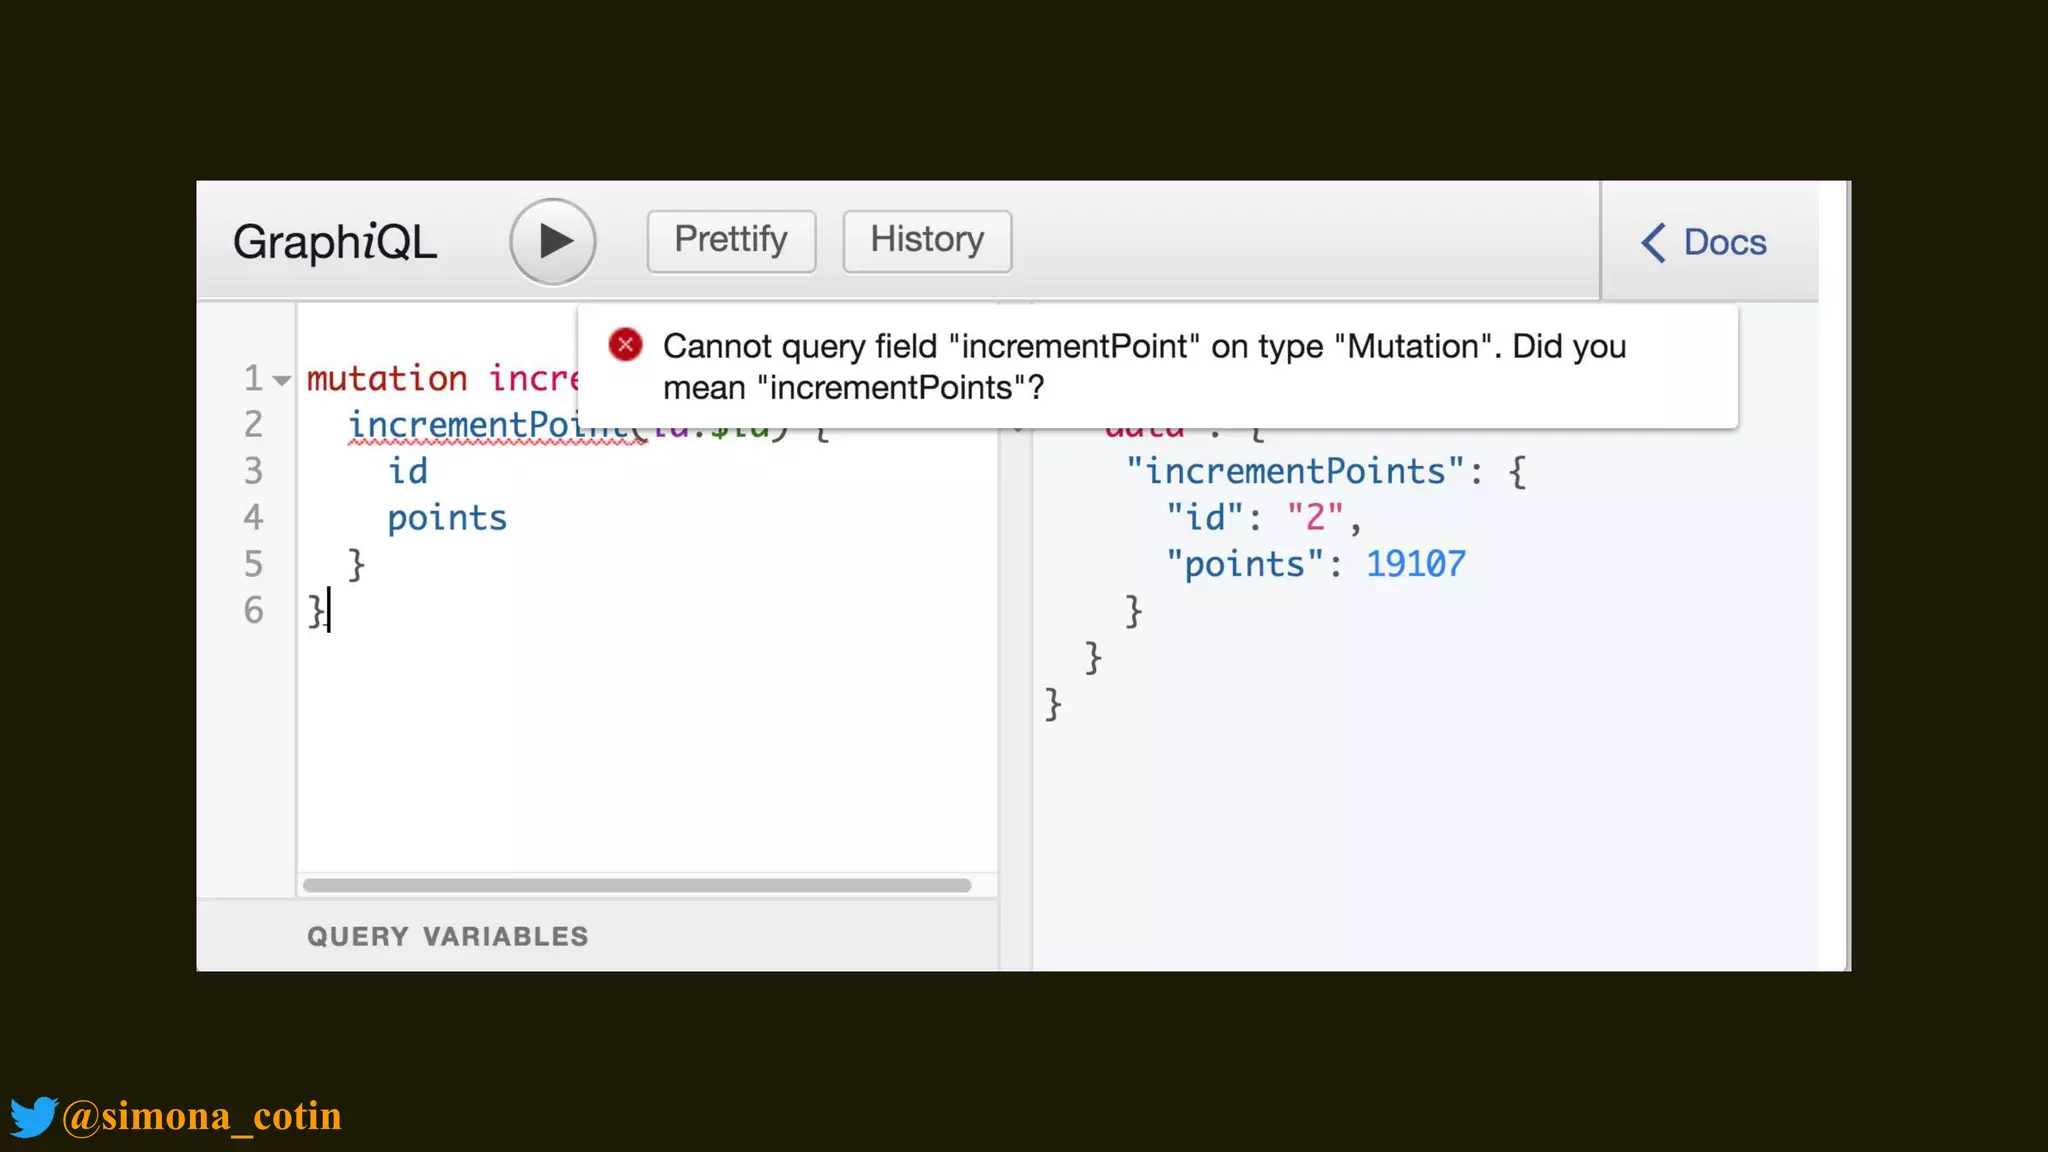This screenshot has width=2048, height=1152.
Task: Click the error tooltip message text
Action: (1143, 366)
